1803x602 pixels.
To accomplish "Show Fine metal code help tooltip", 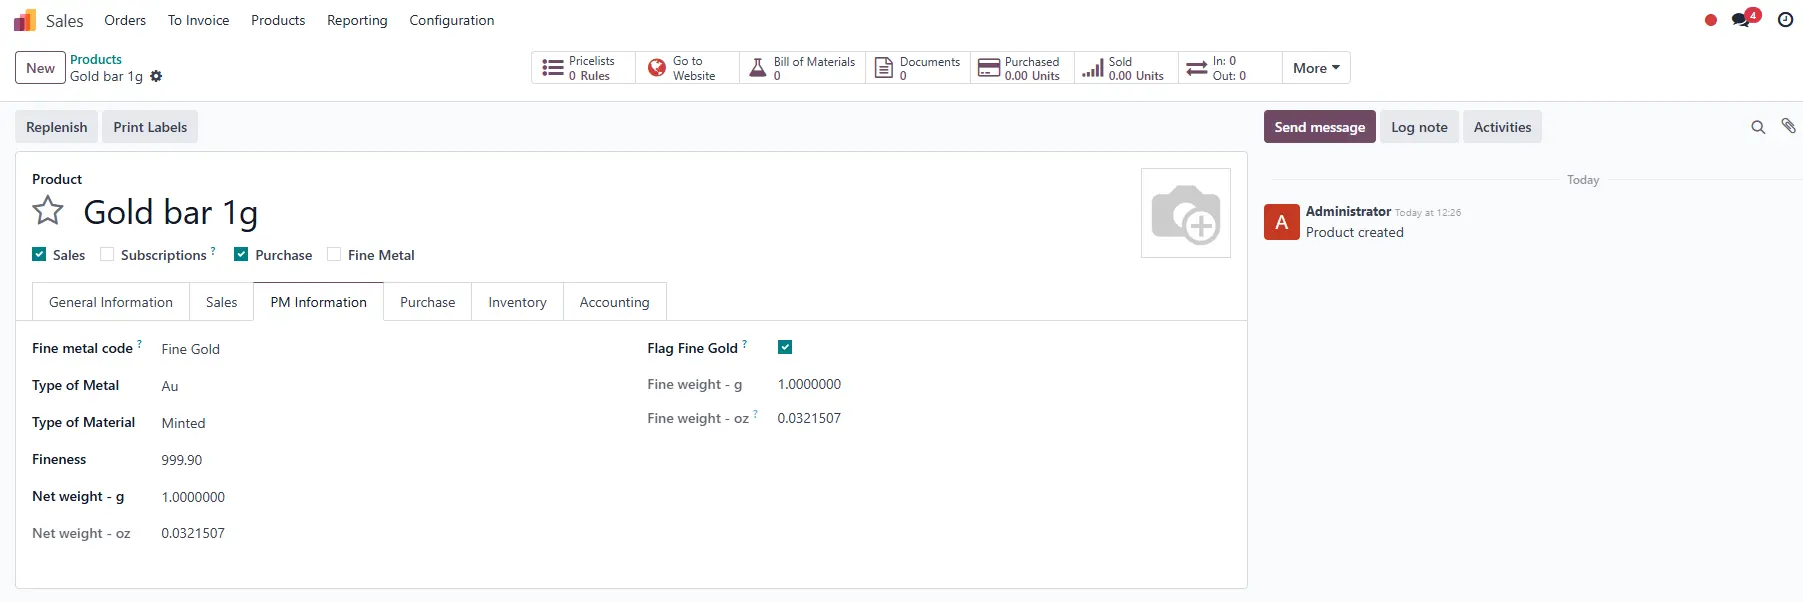I will [x=139, y=343].
